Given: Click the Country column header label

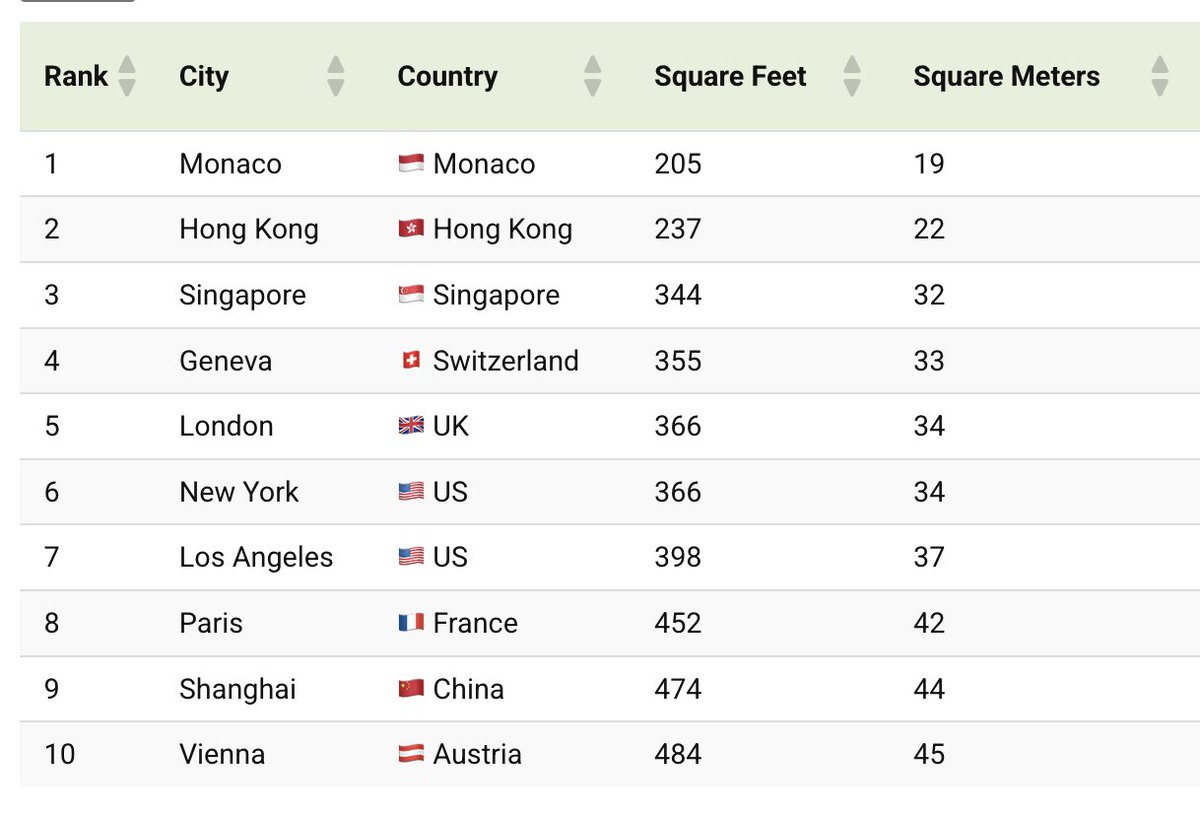Looking at the screenshot, I should (447, 77).
